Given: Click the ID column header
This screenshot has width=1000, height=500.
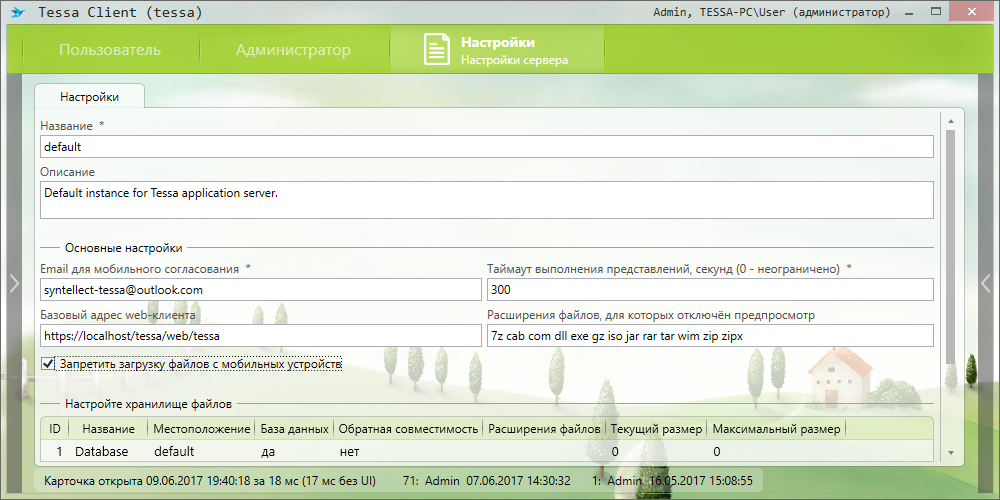Looking at the screenshot, I should [x=55, y=429].
